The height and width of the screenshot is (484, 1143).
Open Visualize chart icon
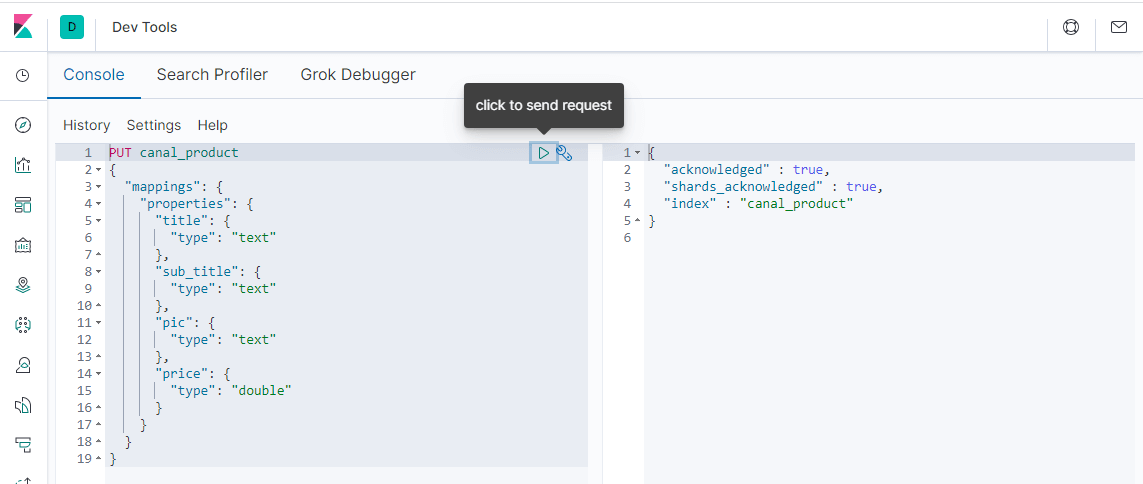[23, 165]
